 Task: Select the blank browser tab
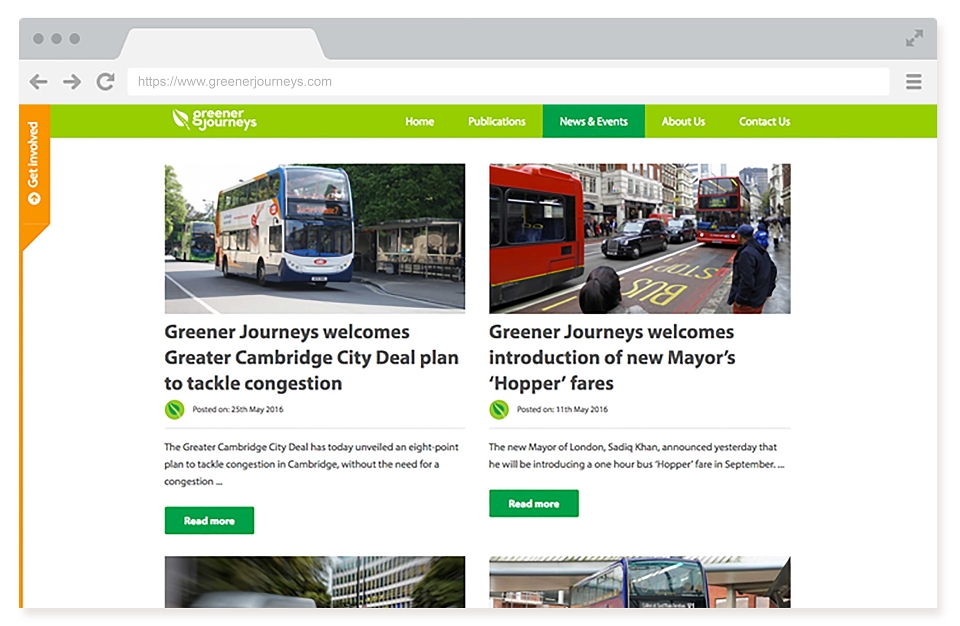coord(223,43)
